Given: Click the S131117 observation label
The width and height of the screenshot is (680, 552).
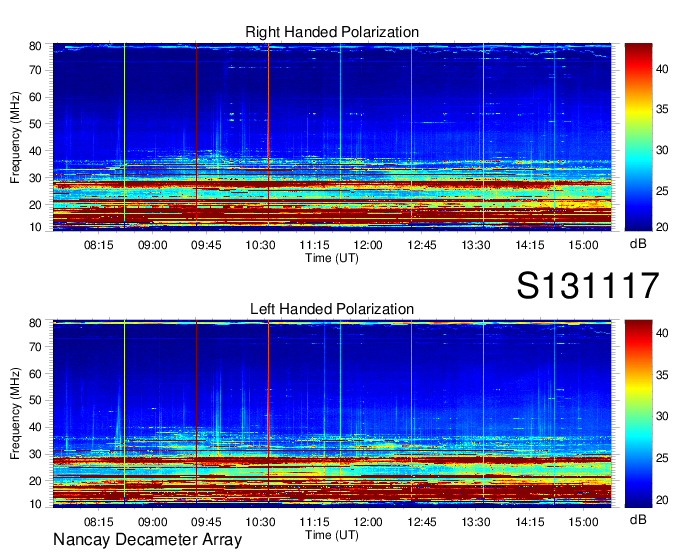Looking at the screenshot, I should pos(588,285).
